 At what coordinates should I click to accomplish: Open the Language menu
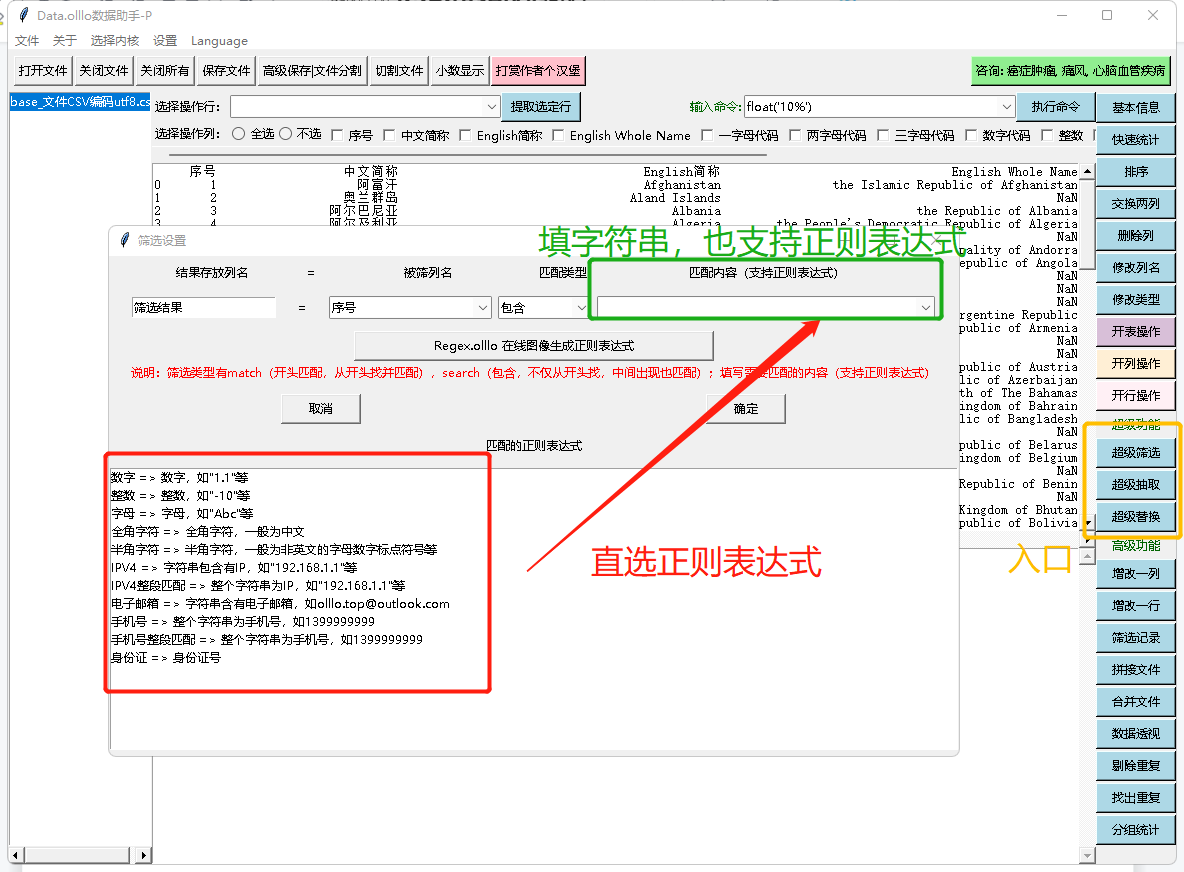(219, 41)
